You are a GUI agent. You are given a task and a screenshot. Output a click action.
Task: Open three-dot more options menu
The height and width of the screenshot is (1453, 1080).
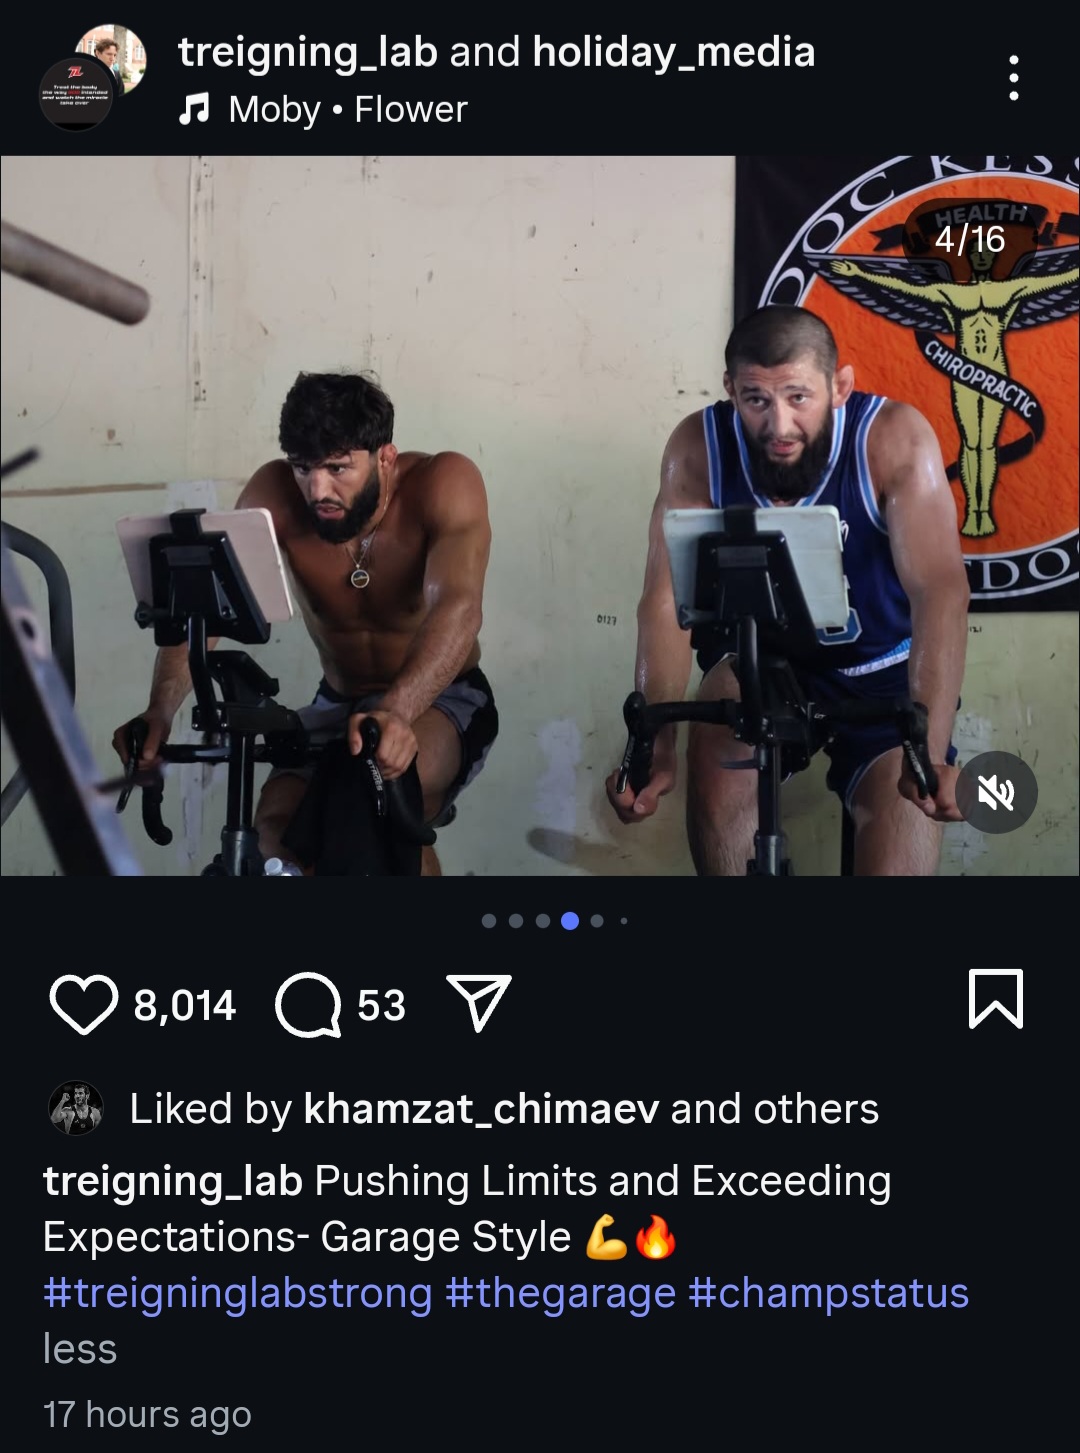click(1014, 78)
